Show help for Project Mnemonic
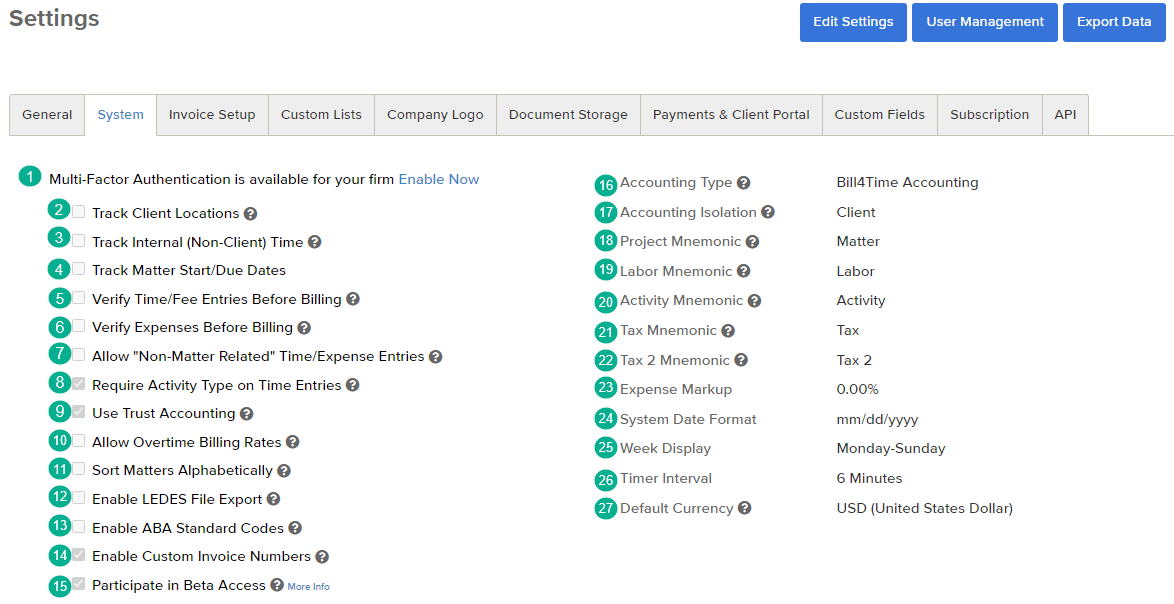This screenshot has width=1174, height=604. click(752, 242)
